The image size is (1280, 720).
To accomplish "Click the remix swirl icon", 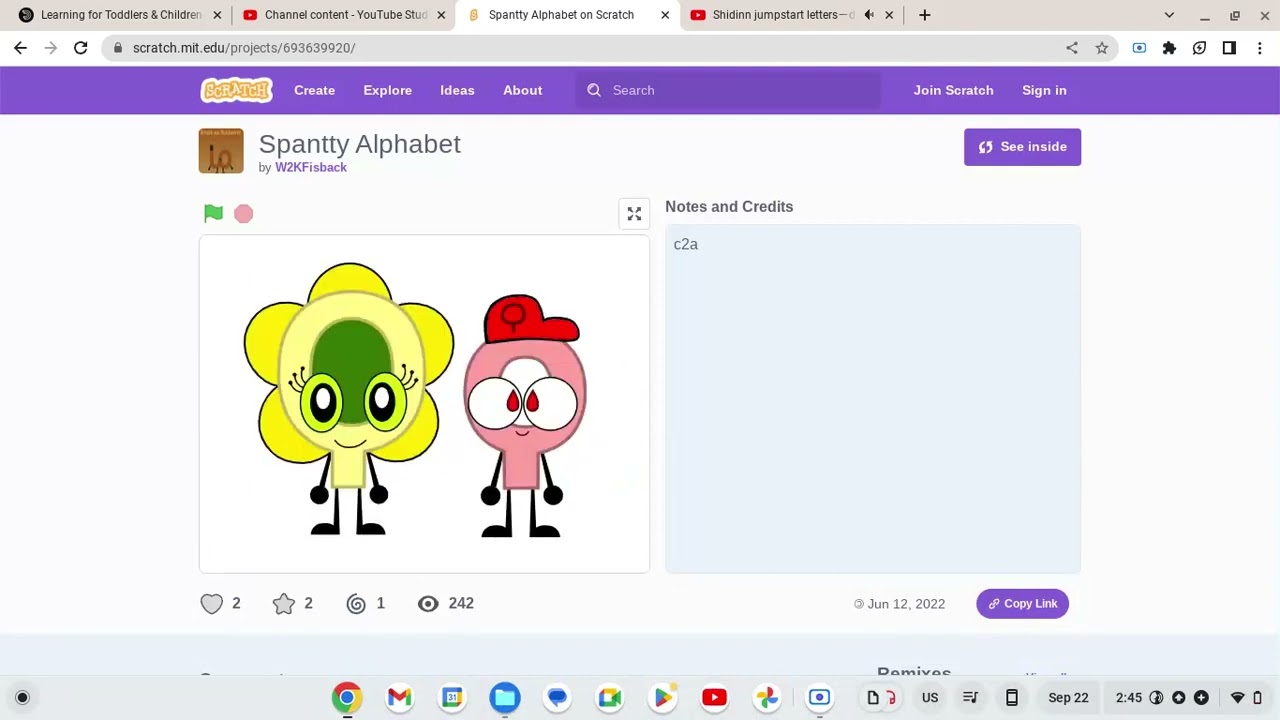I will [x=356, y=603].
